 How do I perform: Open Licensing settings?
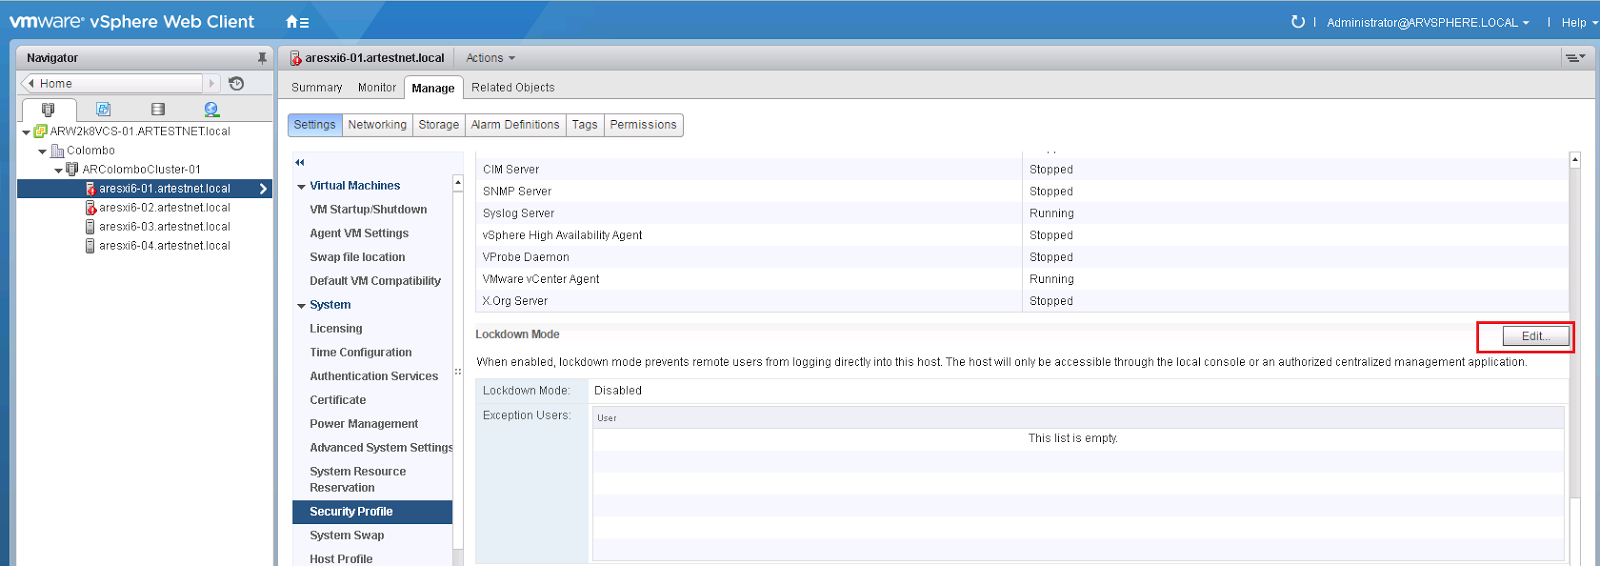[x=336, y=328]
